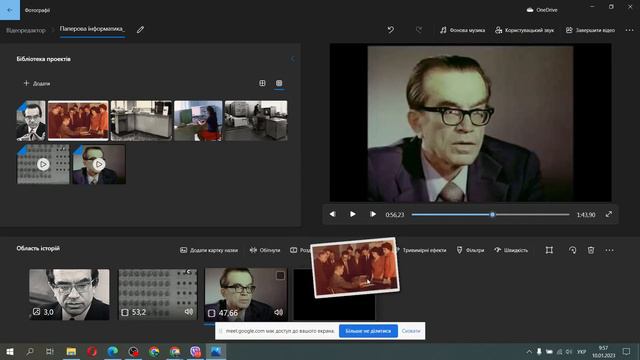Screen dimensions: 640x360
Task: Select the red group photo in library
Action: click(78, 120)
